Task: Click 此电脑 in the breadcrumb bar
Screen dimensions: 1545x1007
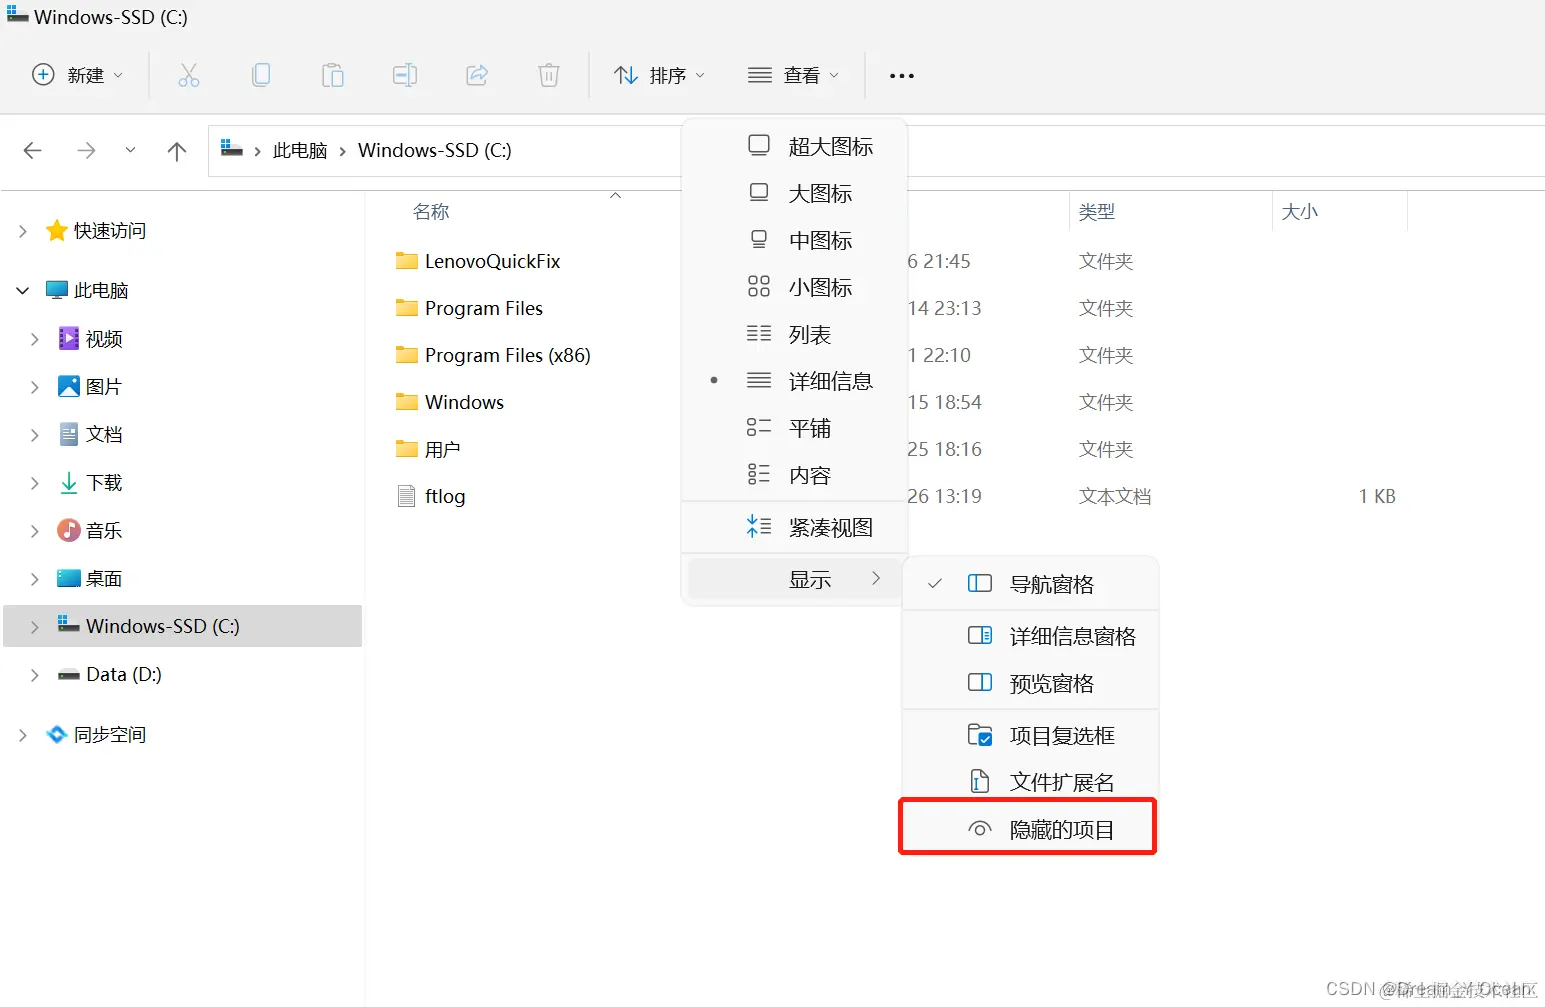Action: pyautogui.click(x=299, y=150)
